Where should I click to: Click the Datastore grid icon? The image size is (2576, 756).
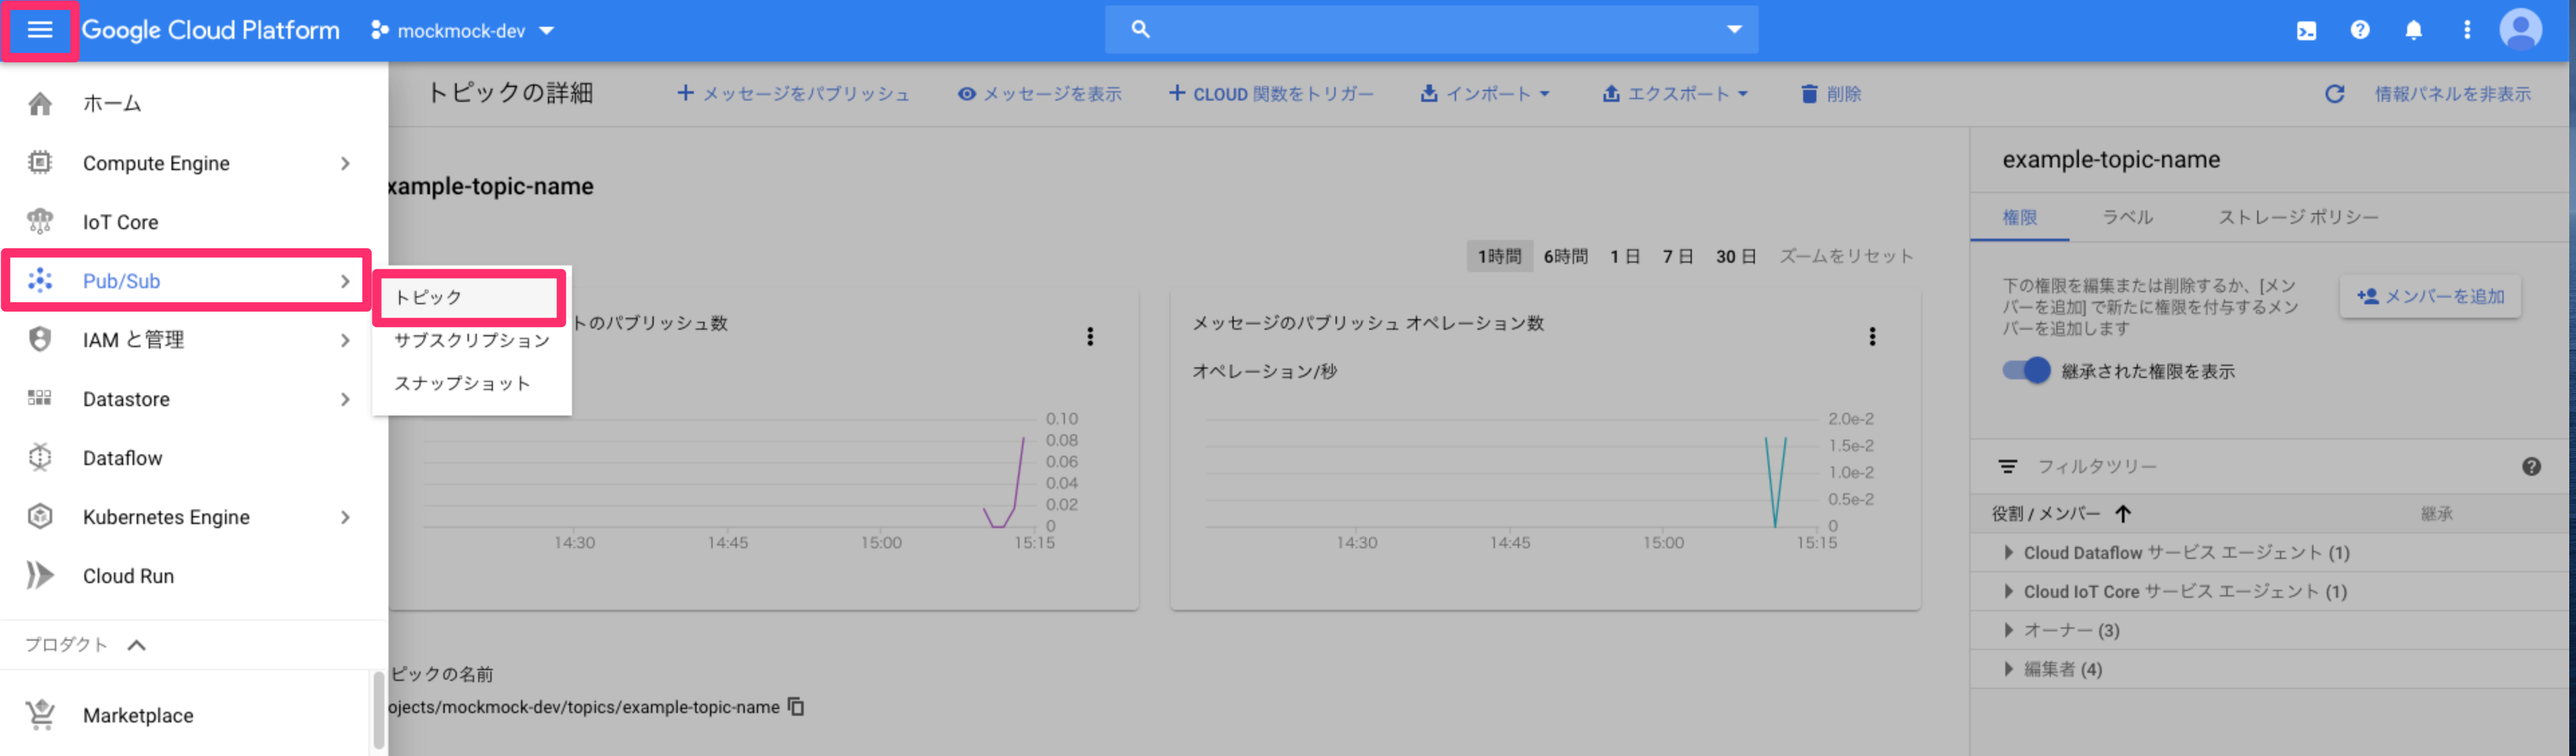[40, 398]
